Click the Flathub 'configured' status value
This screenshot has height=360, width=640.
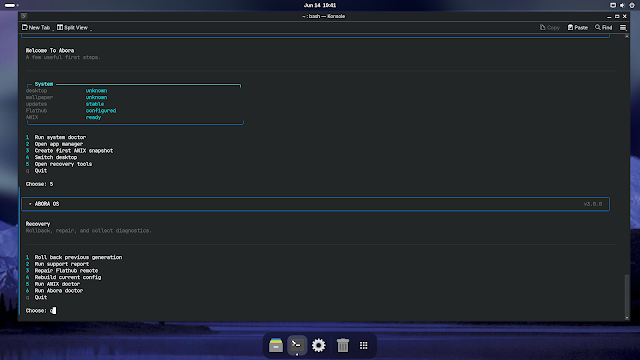101,111
